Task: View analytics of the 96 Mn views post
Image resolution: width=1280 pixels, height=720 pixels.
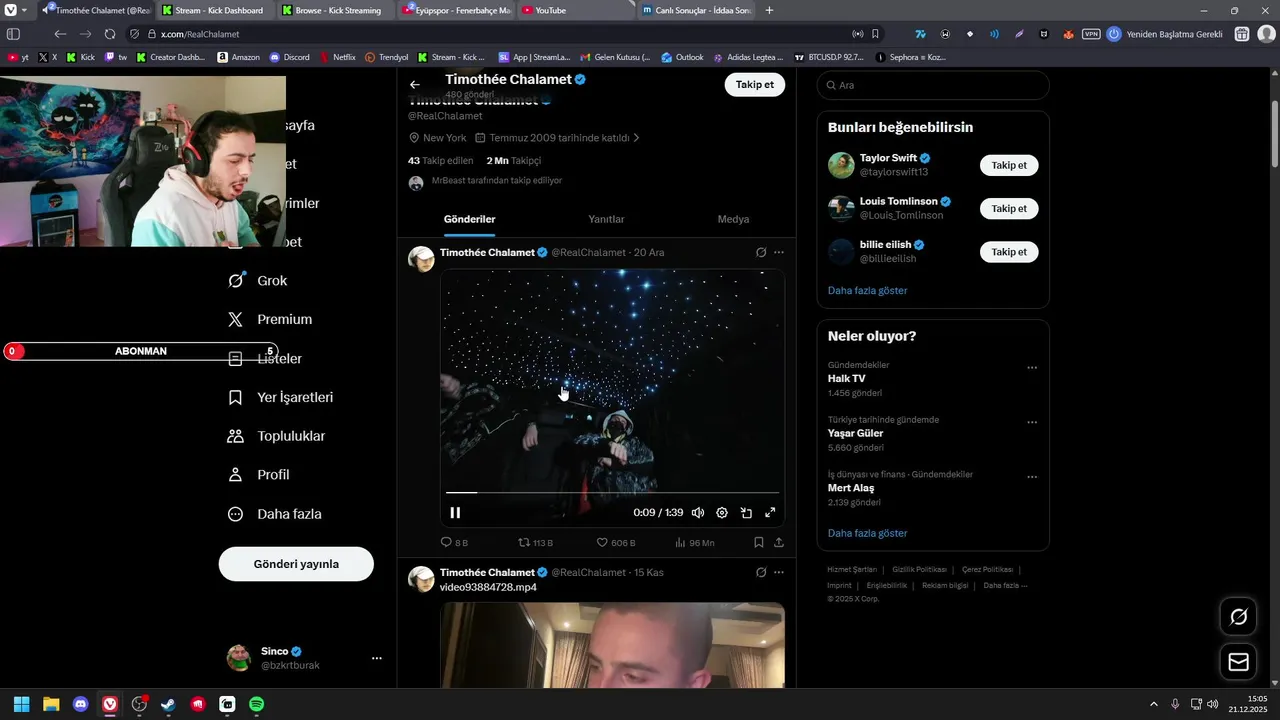Action: point(694,542)
